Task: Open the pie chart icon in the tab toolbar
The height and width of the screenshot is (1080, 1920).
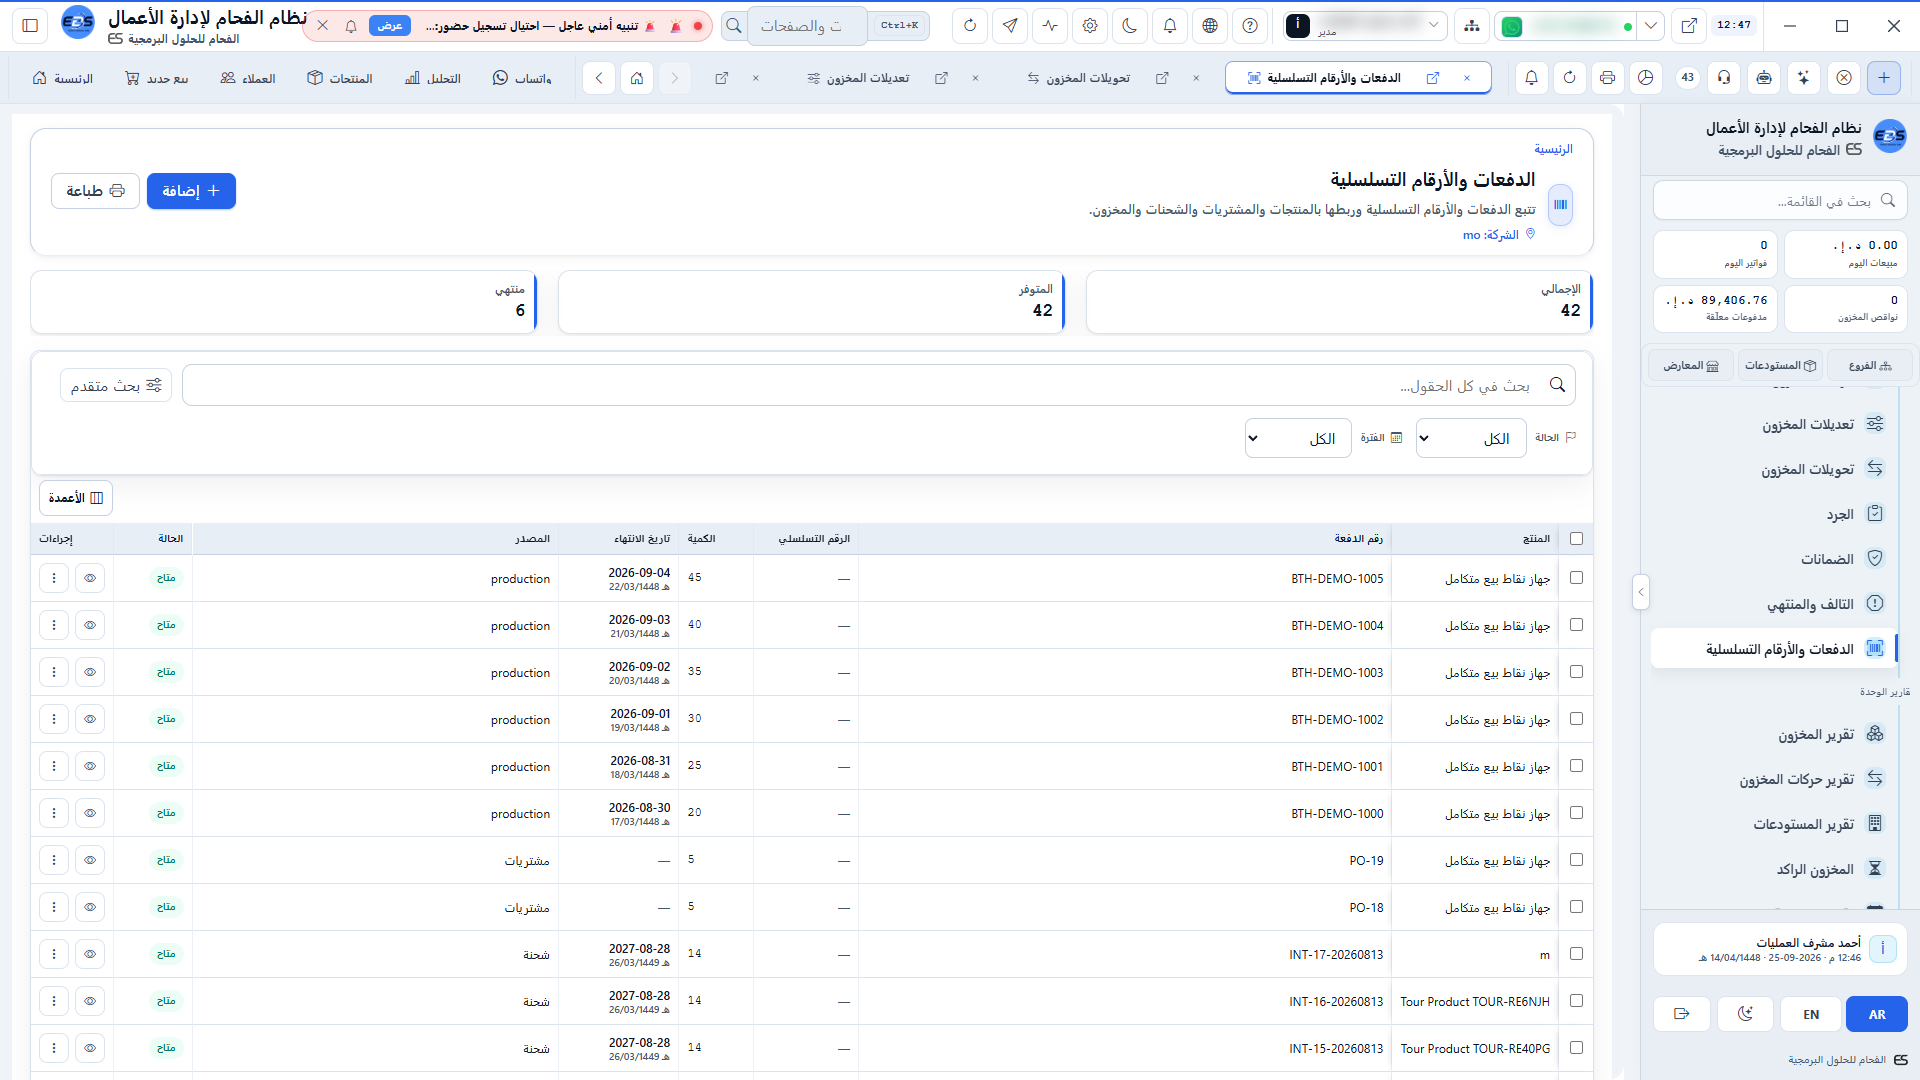Action: pyautogui.click(x=1646, y=78)
